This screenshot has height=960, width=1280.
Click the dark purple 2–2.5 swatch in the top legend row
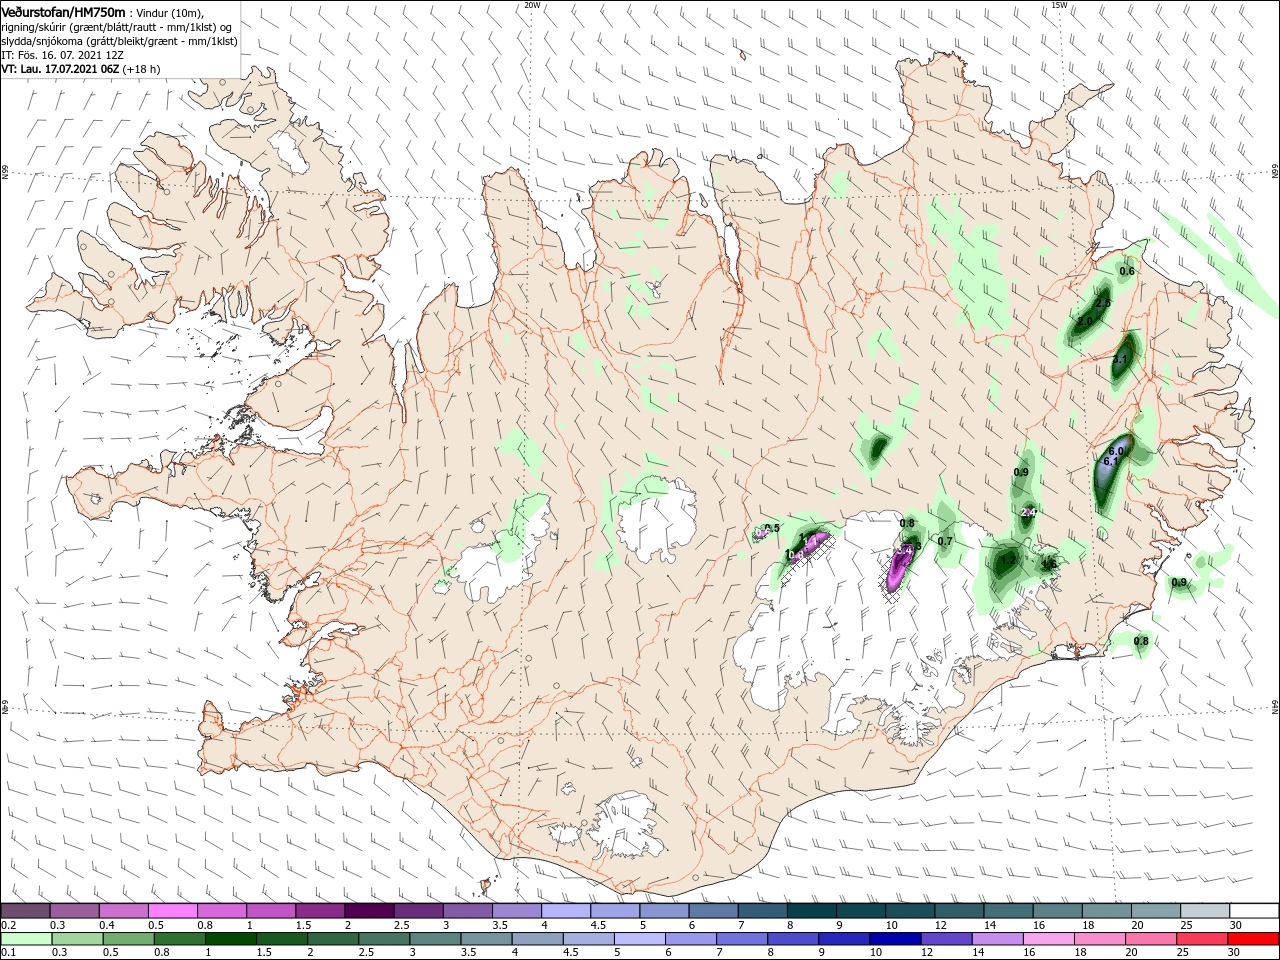369,910
